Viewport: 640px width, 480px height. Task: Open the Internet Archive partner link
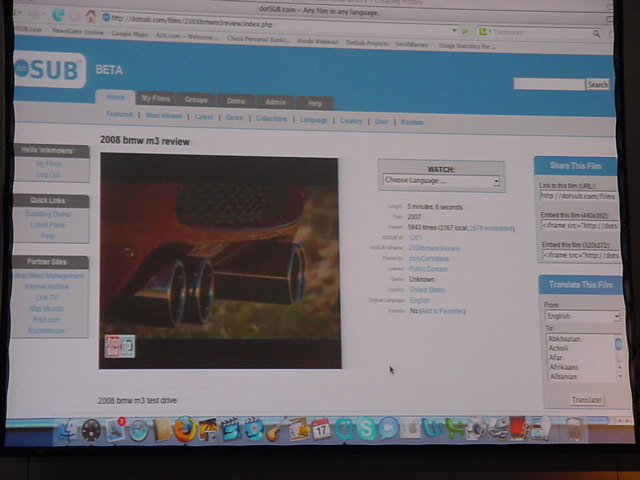(x=47, y=287)
